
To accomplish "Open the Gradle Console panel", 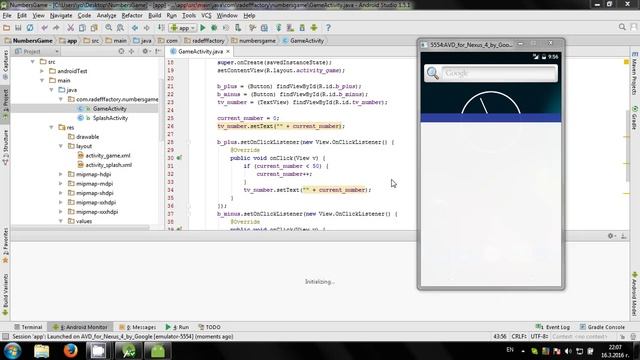I will [602, 327].
